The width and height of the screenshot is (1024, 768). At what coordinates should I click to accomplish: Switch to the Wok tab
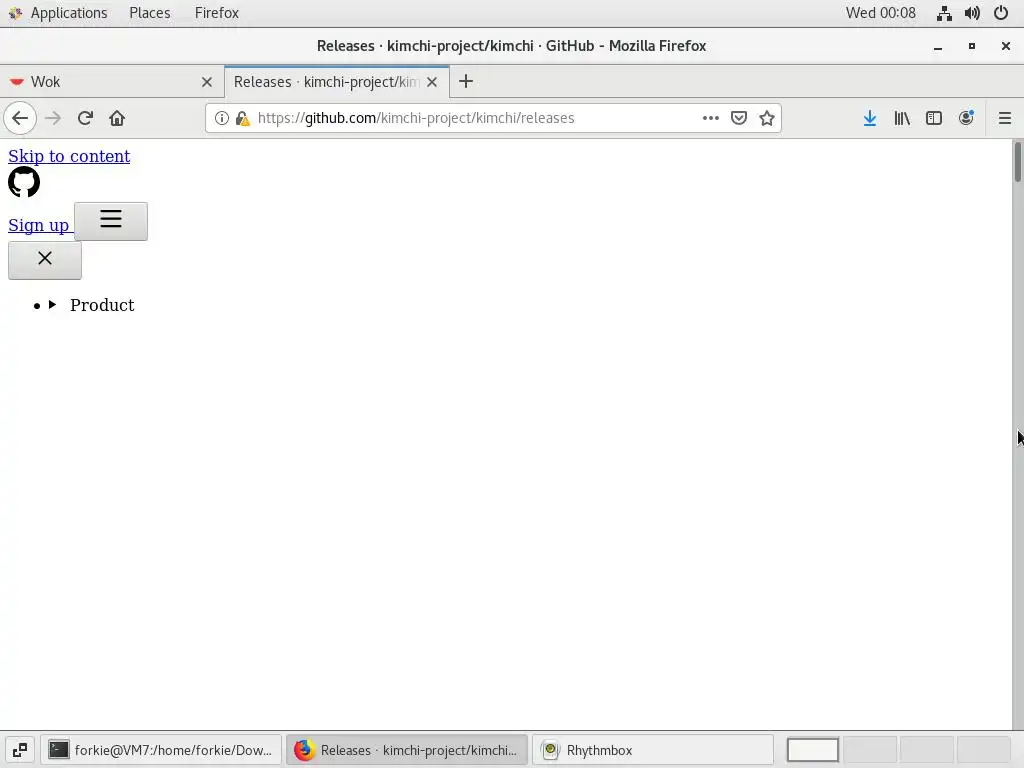tap(112, 82)
